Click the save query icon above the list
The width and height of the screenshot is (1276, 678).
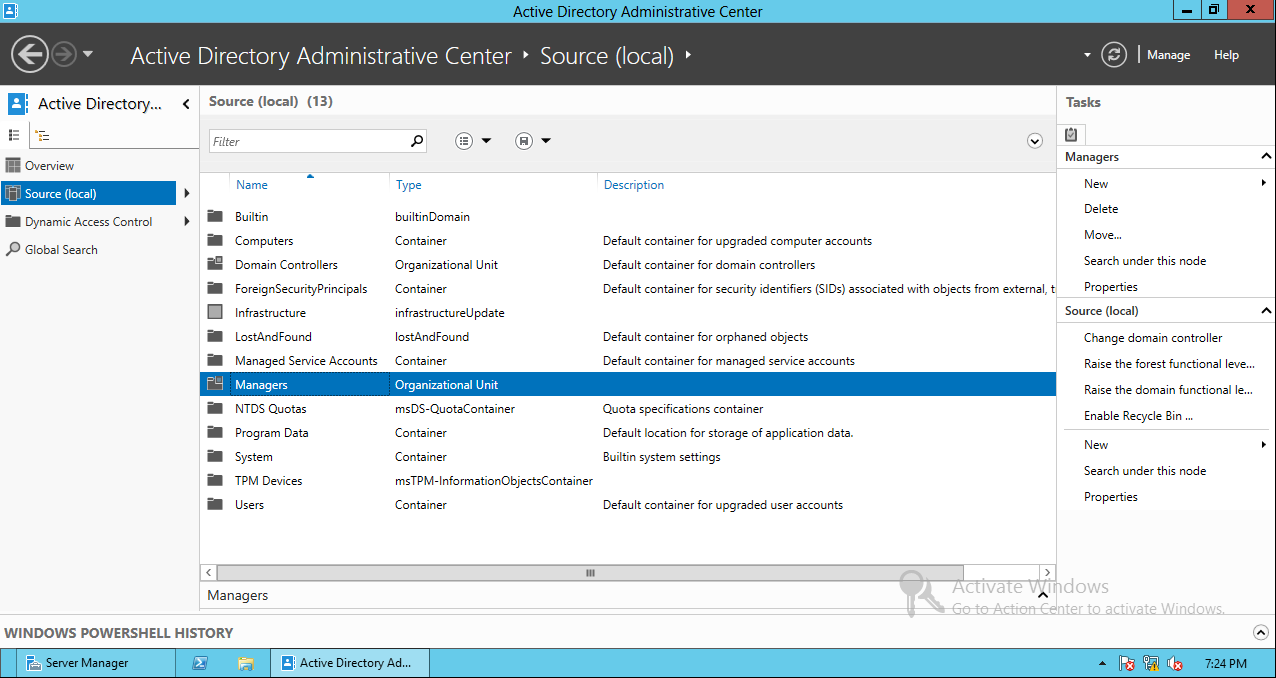pyautogui.click(x=522, y=140)
